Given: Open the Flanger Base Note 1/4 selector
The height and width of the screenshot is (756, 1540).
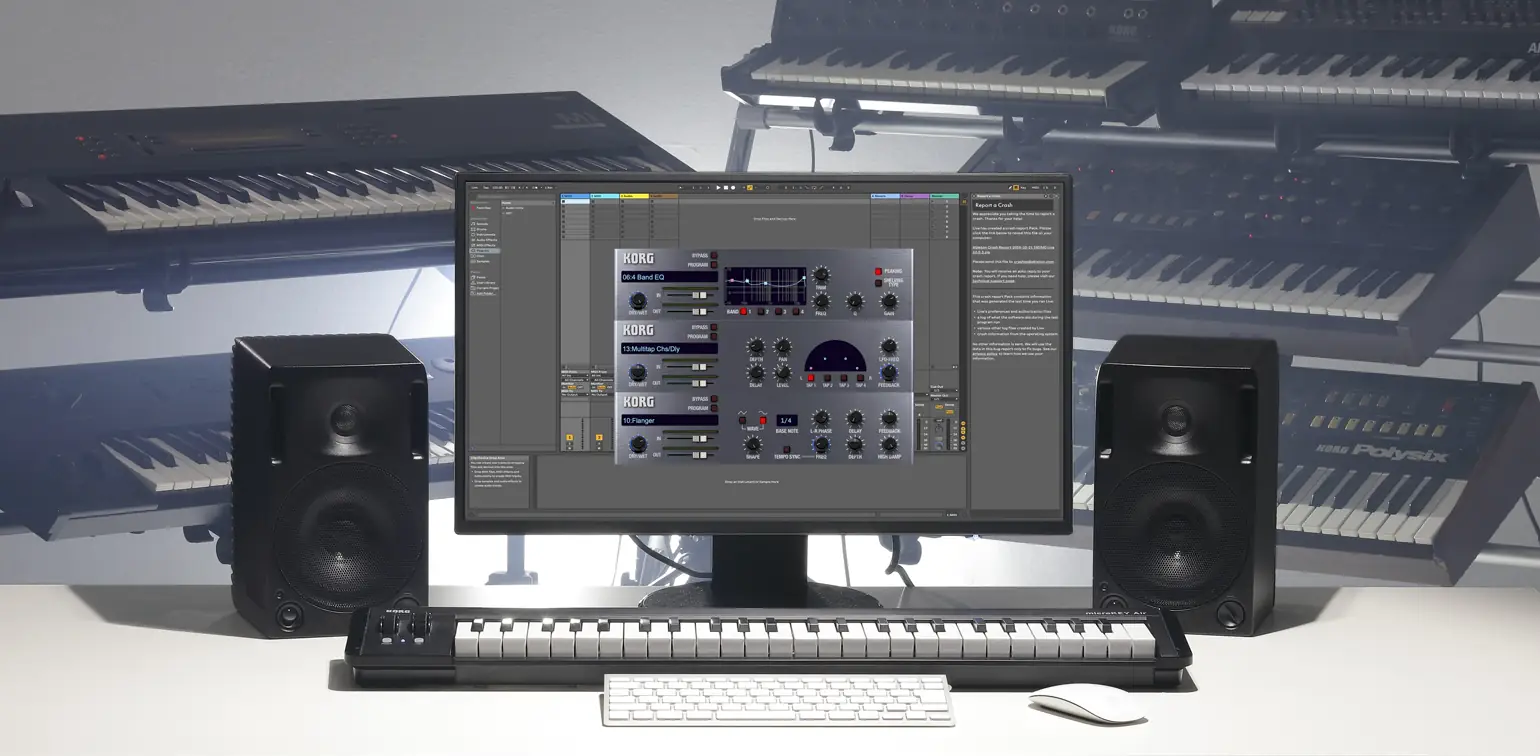Looking at the screenshot, I should click(x=787, y=420).
